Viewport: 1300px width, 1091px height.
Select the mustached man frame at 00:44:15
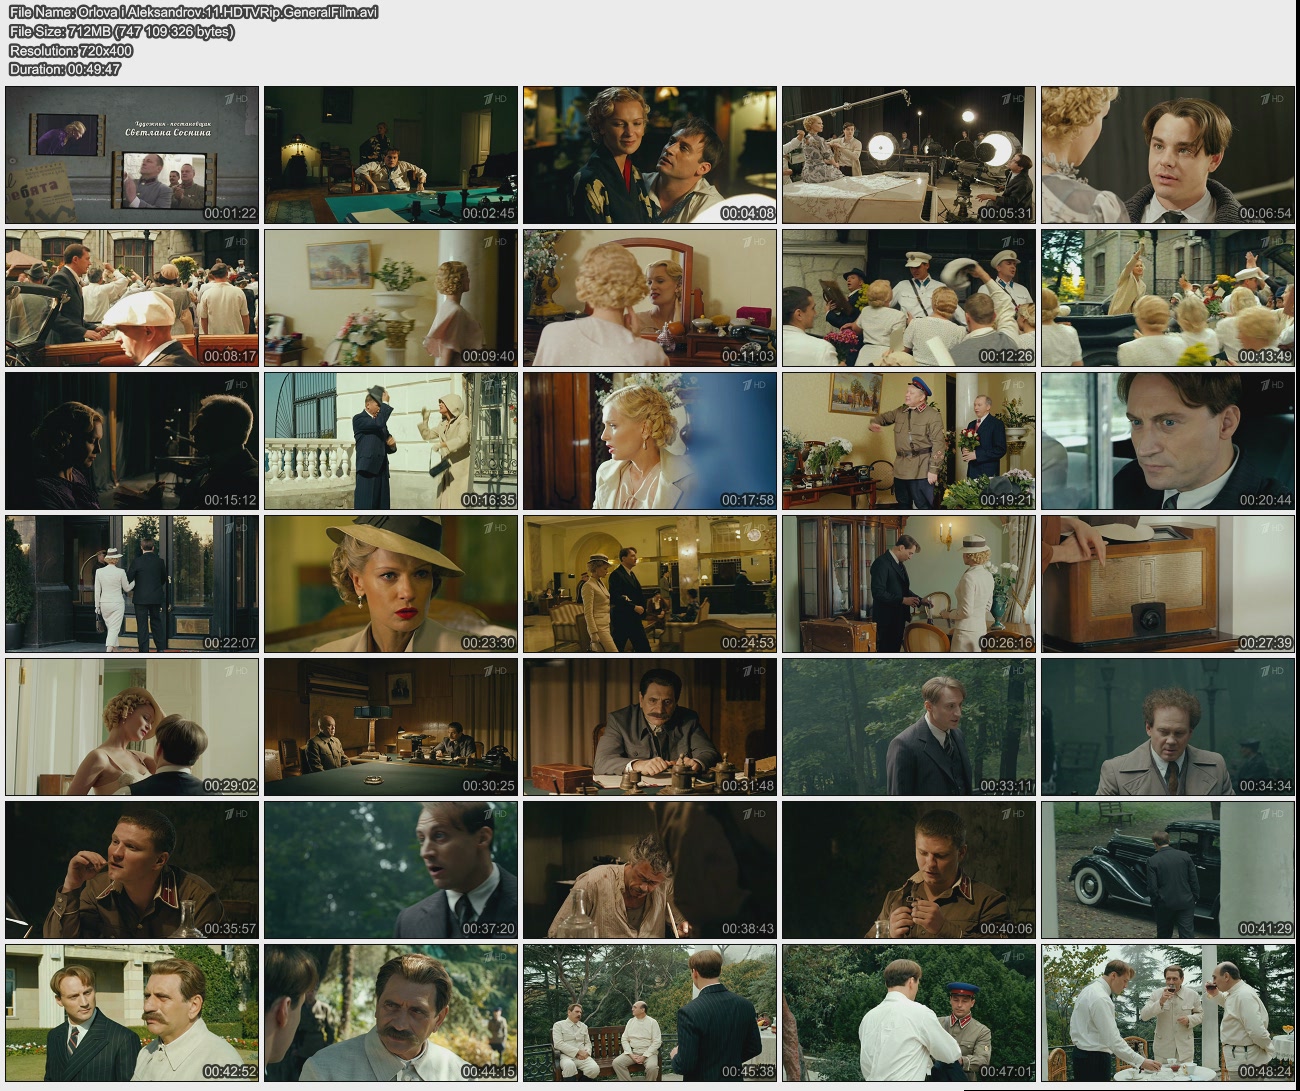pyautogui.click(x=391, y=1013)
